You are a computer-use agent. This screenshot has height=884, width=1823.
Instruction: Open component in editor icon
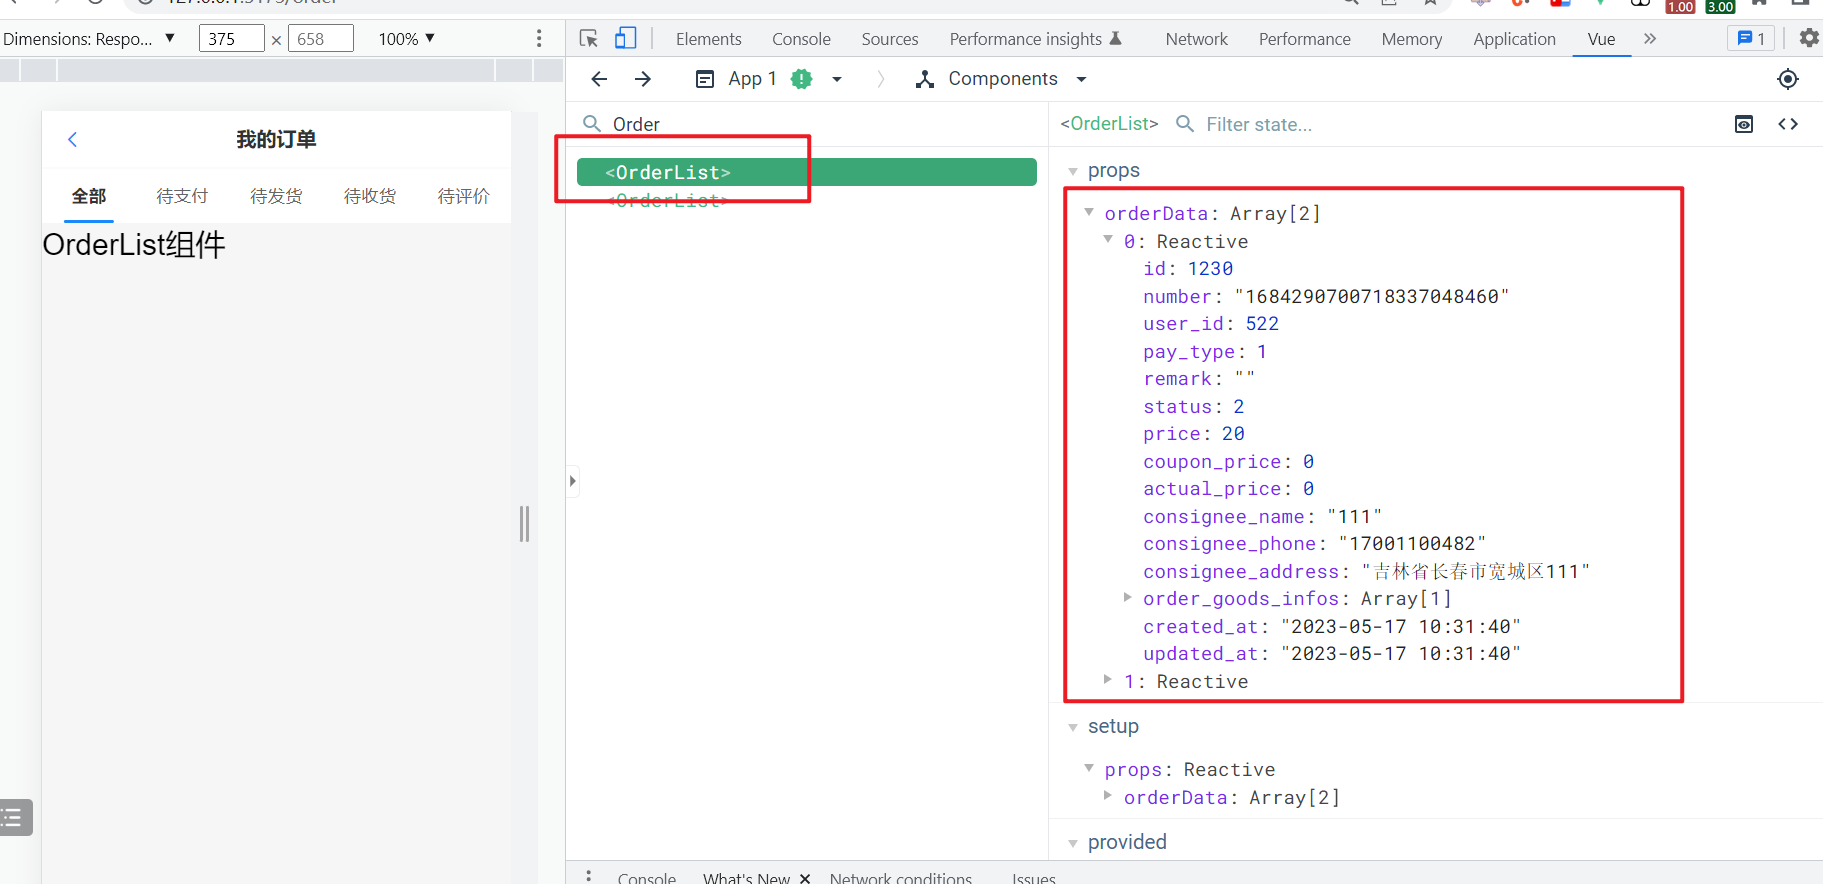tap(1788, 124)
